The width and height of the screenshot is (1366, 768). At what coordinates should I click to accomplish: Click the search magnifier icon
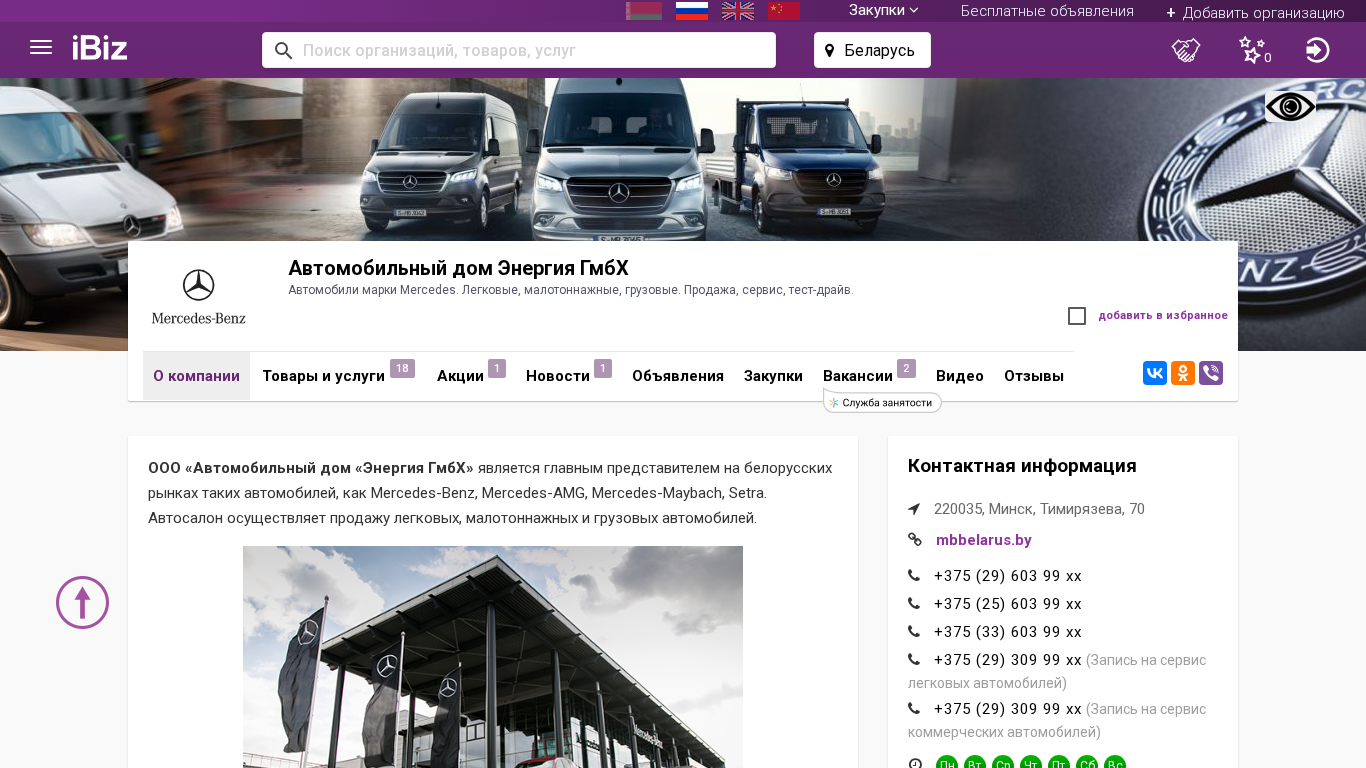coord(283,50)
